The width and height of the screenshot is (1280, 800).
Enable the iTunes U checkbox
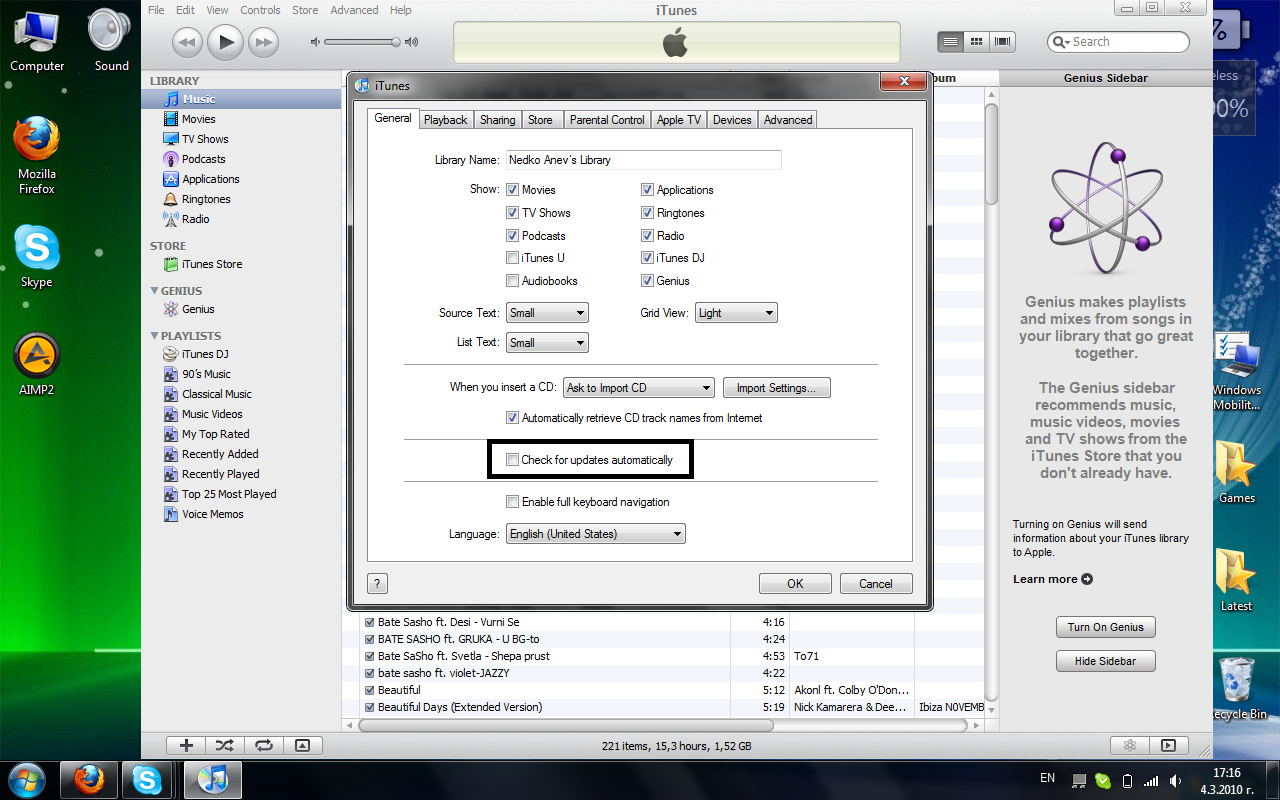click(x=513, y=258)
